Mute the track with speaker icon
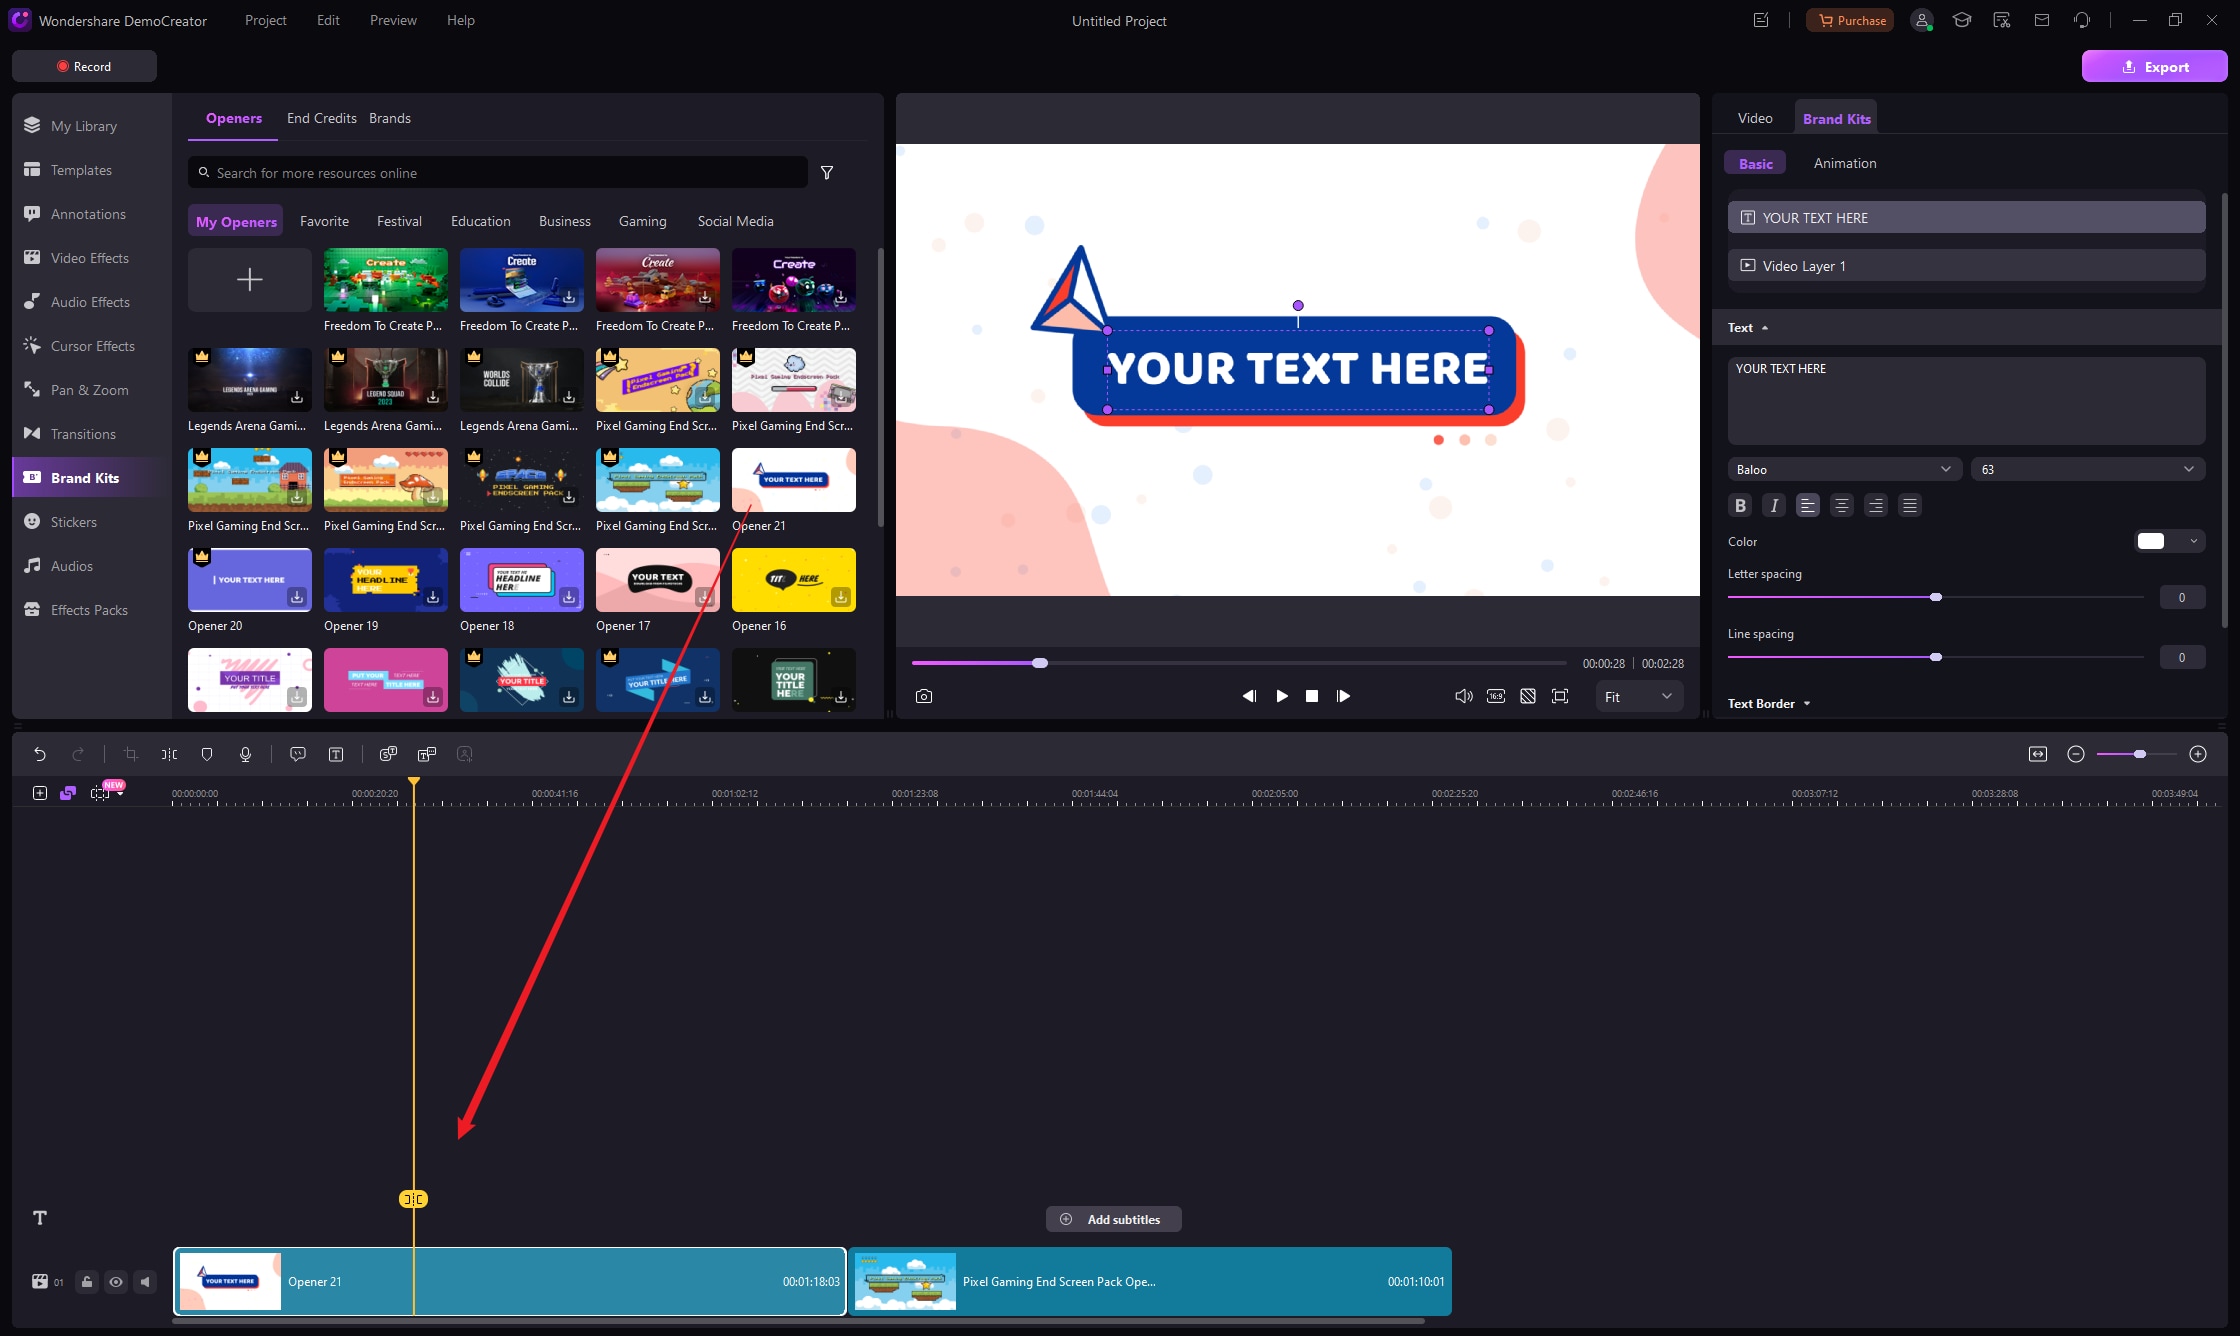The image size is (2240, 1336). 145,1282
